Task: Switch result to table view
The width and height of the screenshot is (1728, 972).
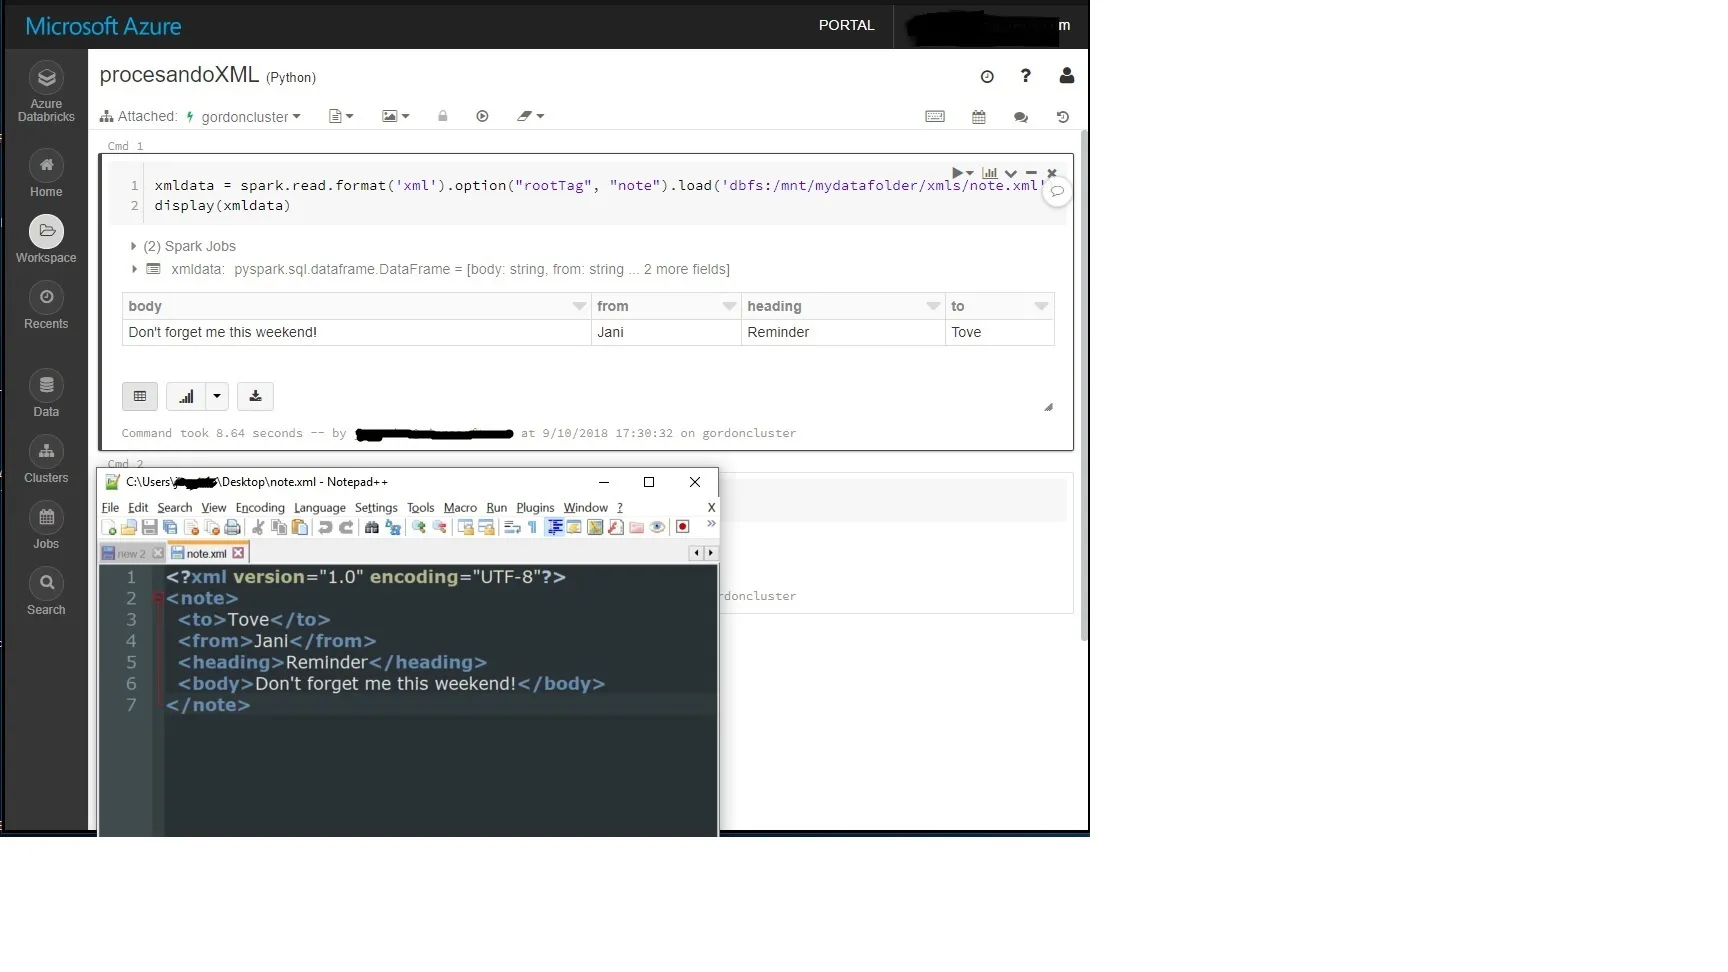Action: click(x=140, y=396)
